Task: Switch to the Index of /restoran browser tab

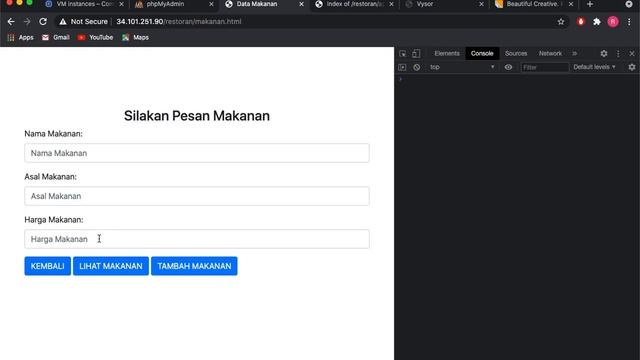Action: coord(354,4)
